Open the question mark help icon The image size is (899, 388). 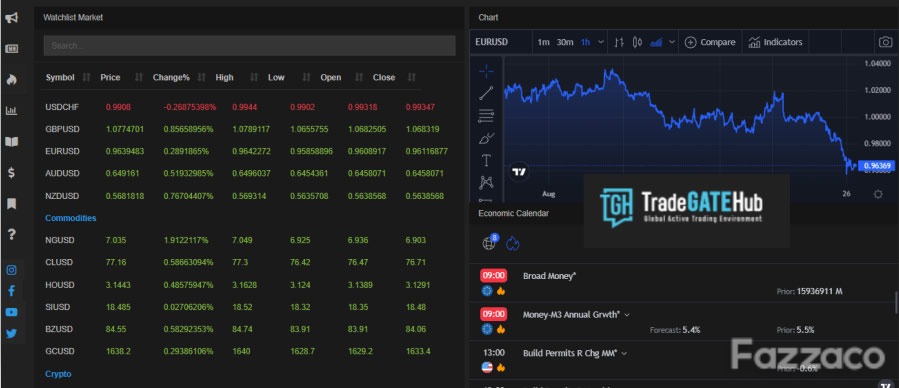pos(11,234)
